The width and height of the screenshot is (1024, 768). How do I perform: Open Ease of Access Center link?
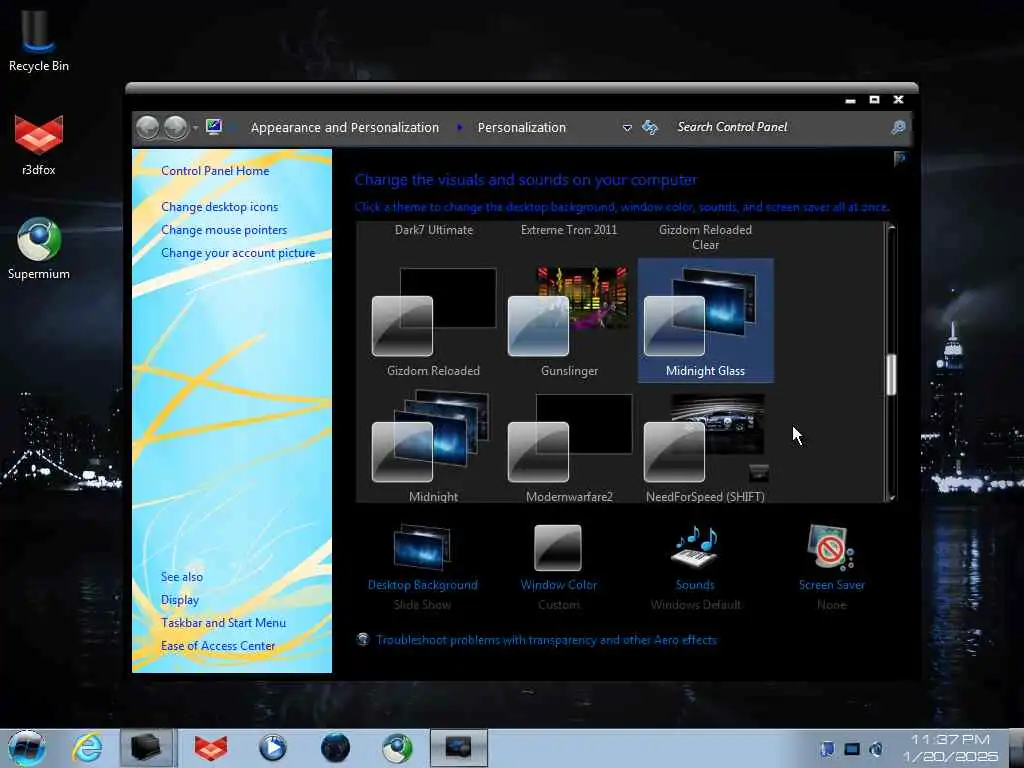click(x=217, y=646)
